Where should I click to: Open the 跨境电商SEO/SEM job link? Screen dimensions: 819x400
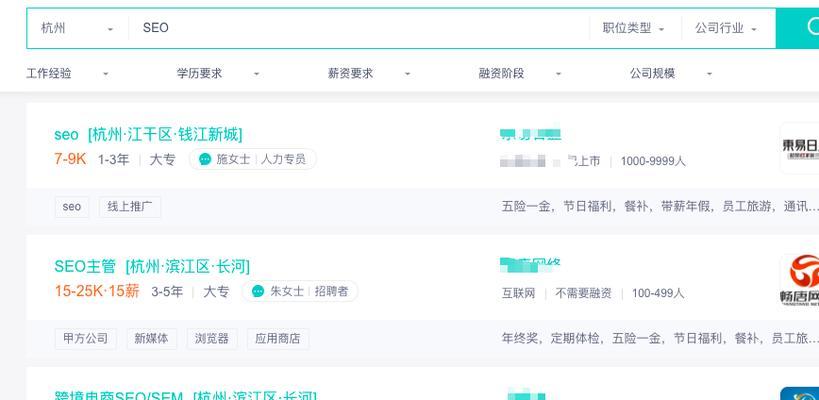(x=185, y=395)
